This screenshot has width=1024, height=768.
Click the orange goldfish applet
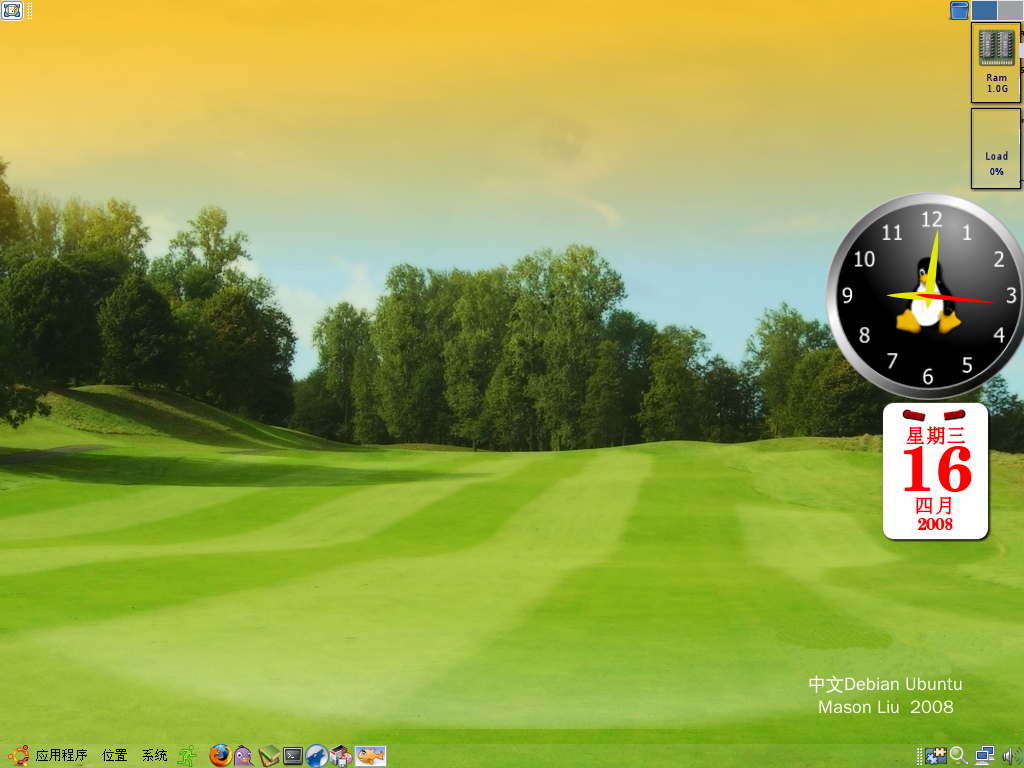370,756
